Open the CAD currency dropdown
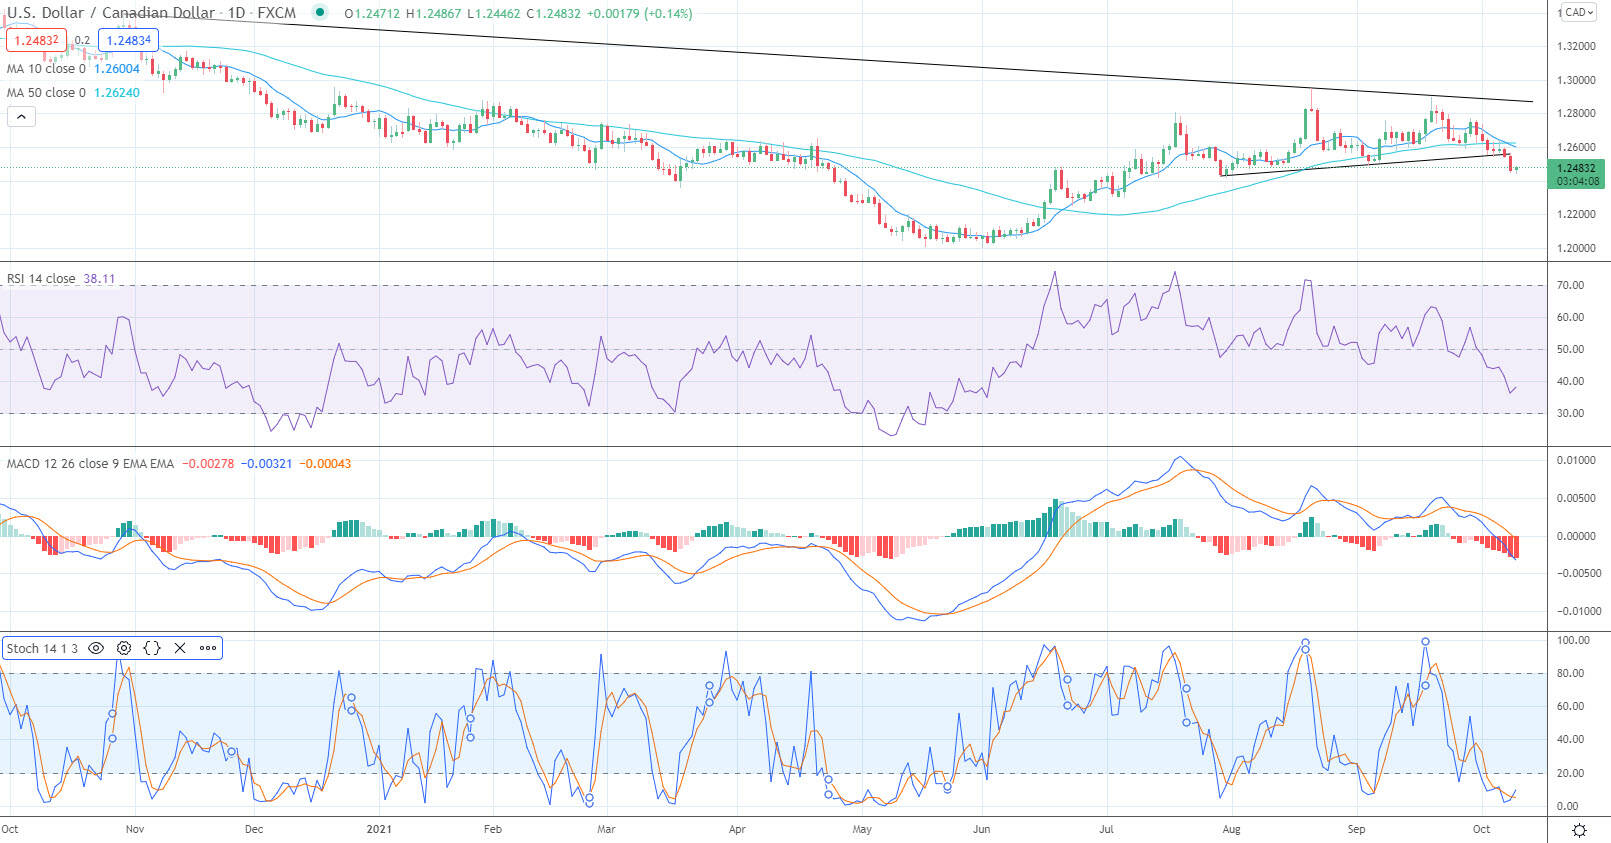This screenshot has width=1611, height=843. (1580, 12)
